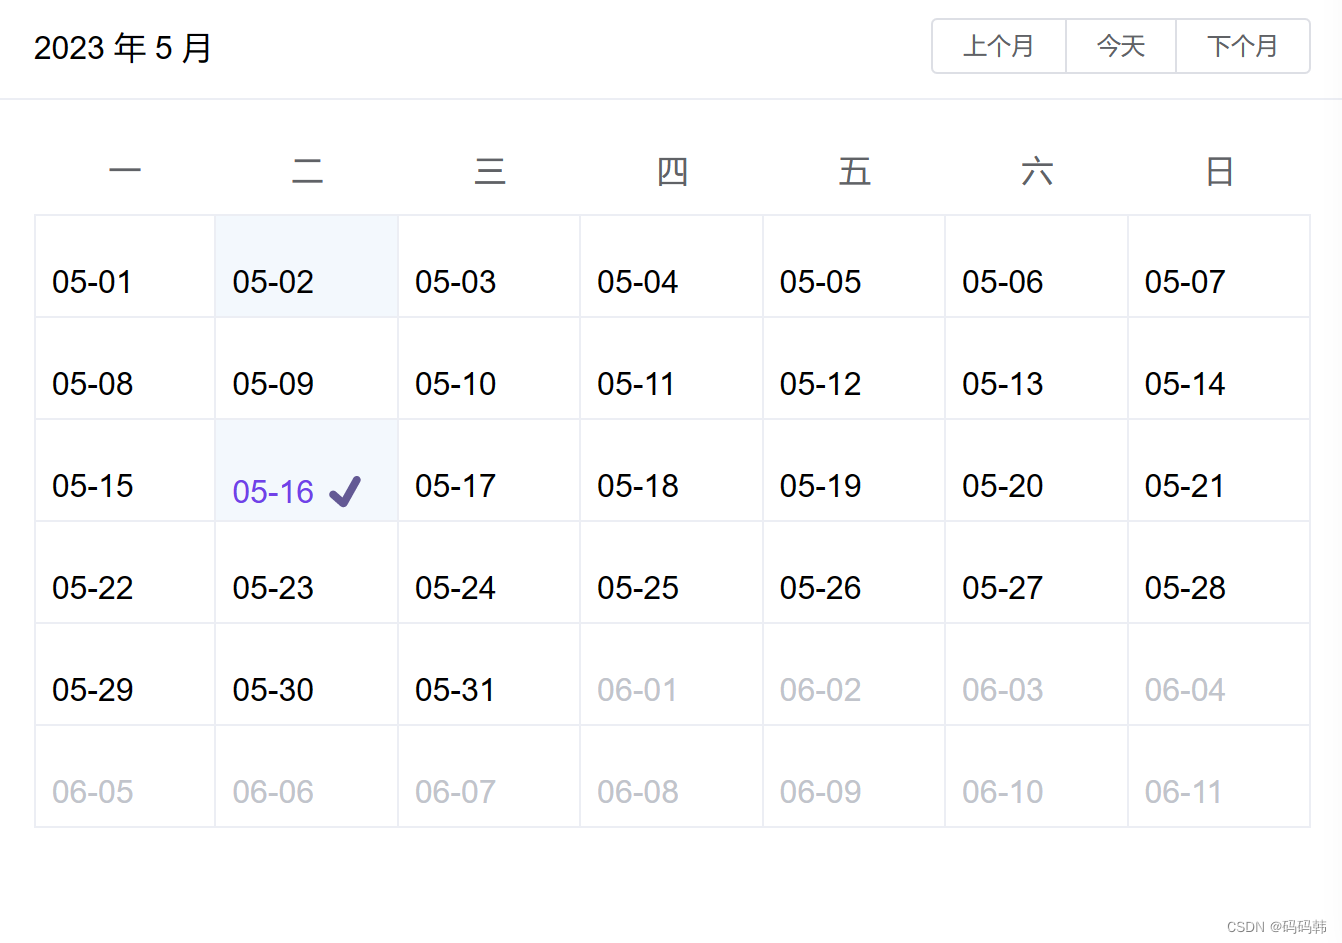The height and width of the screenshot is (943, 1342).
Task: Click date 05-25 under Thursday
Action: click(671, 573)
